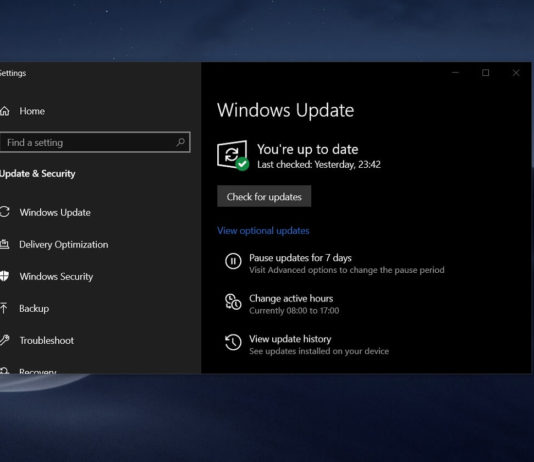Click the pause circle icon
The height and width of the screenshot is (462, 534).
(x=233, y=261)
